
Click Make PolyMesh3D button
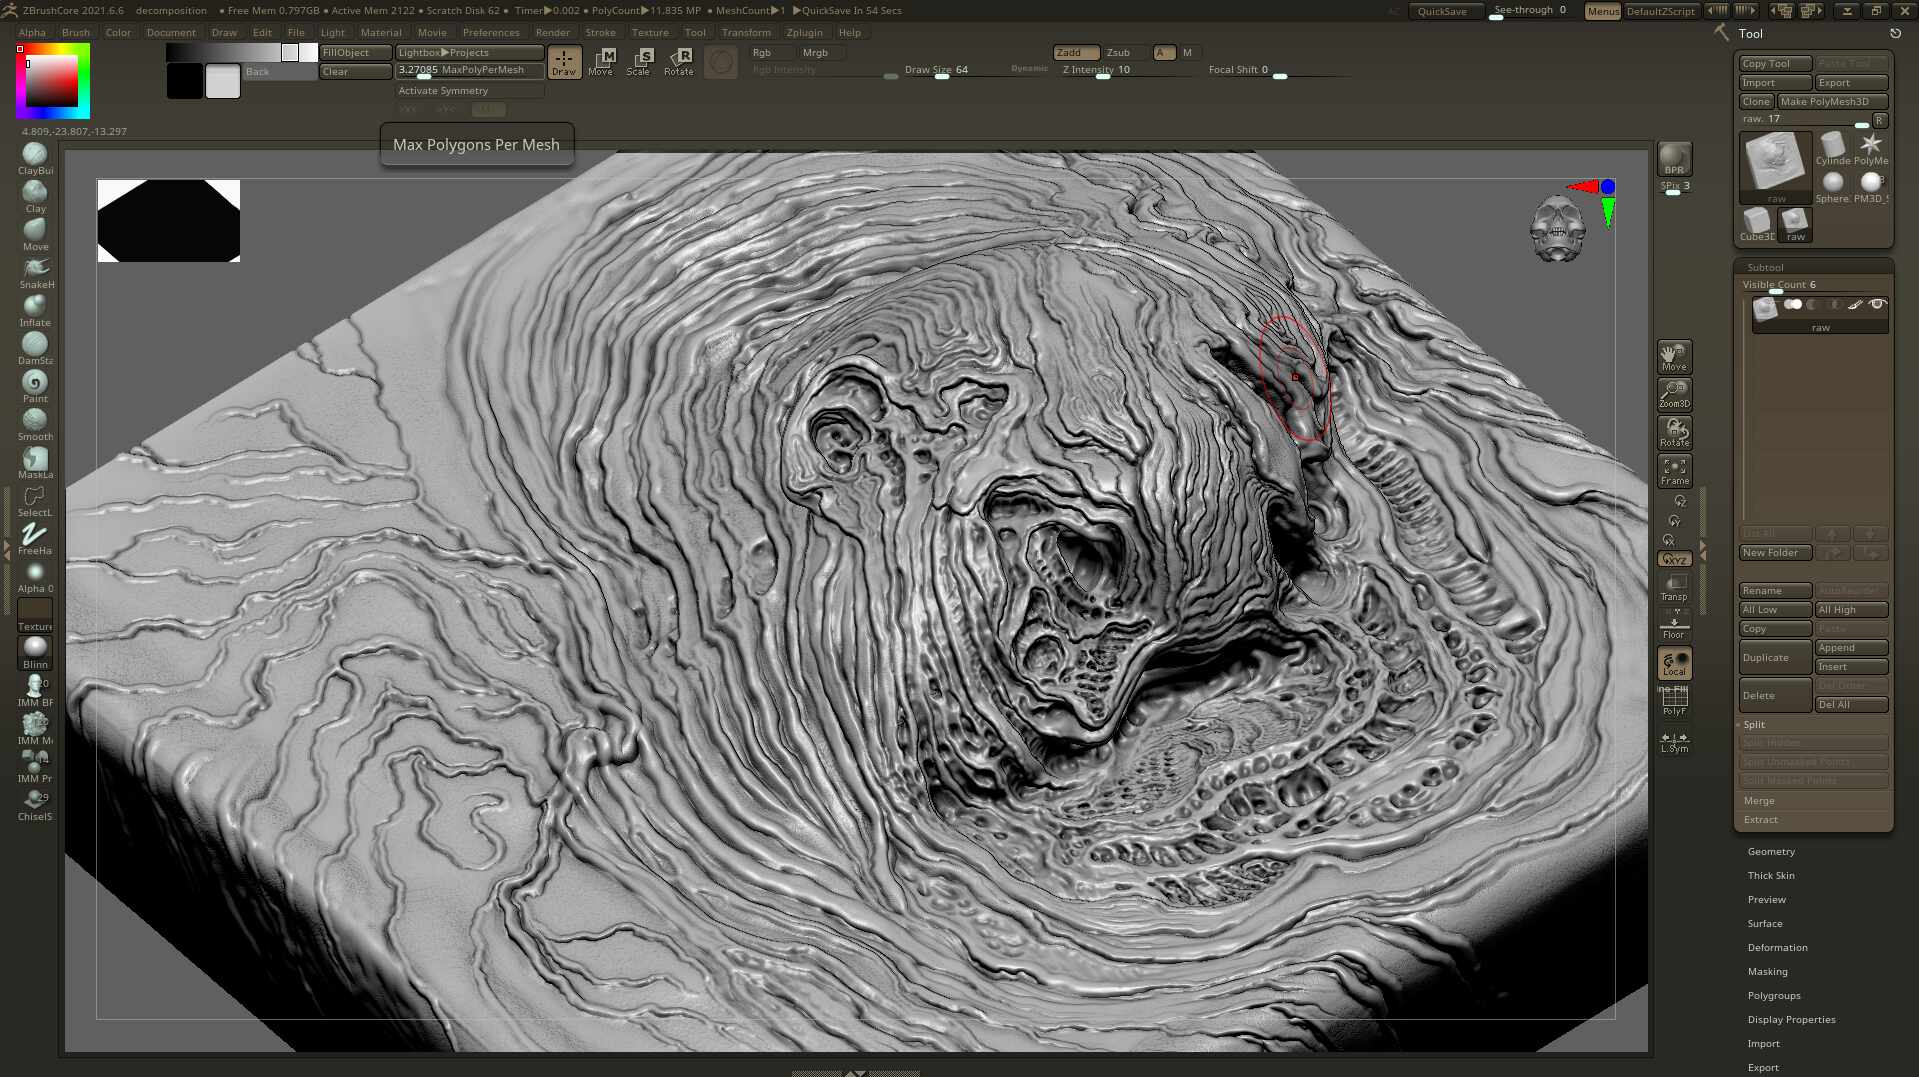coord(1832,102)
